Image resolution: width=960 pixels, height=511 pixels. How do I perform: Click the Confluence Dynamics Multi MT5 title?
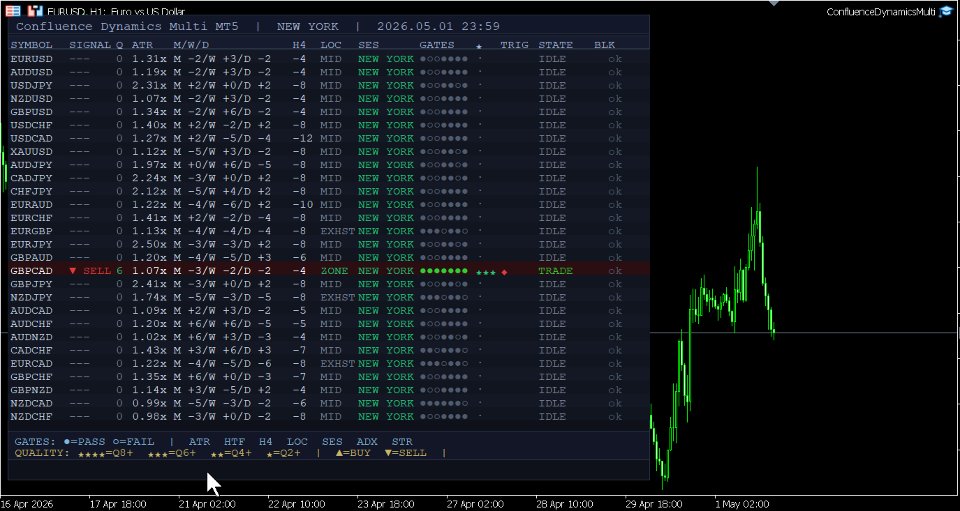click(x=127, y=26)
